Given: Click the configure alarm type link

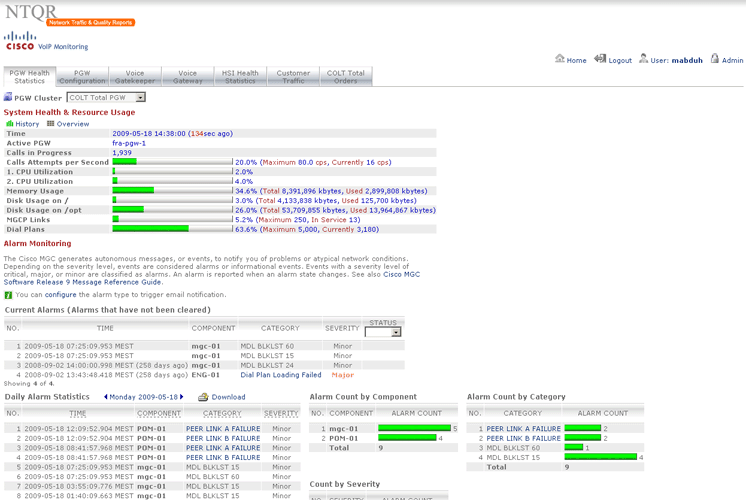Looking at the screenshot, I should (x=60, y=295).
